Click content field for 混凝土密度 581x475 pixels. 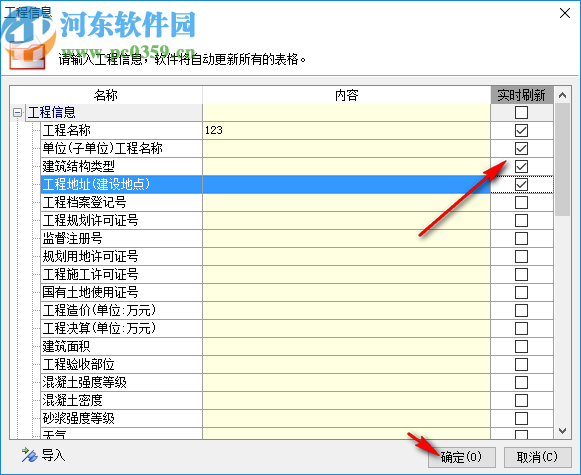(x=346, y=401)
